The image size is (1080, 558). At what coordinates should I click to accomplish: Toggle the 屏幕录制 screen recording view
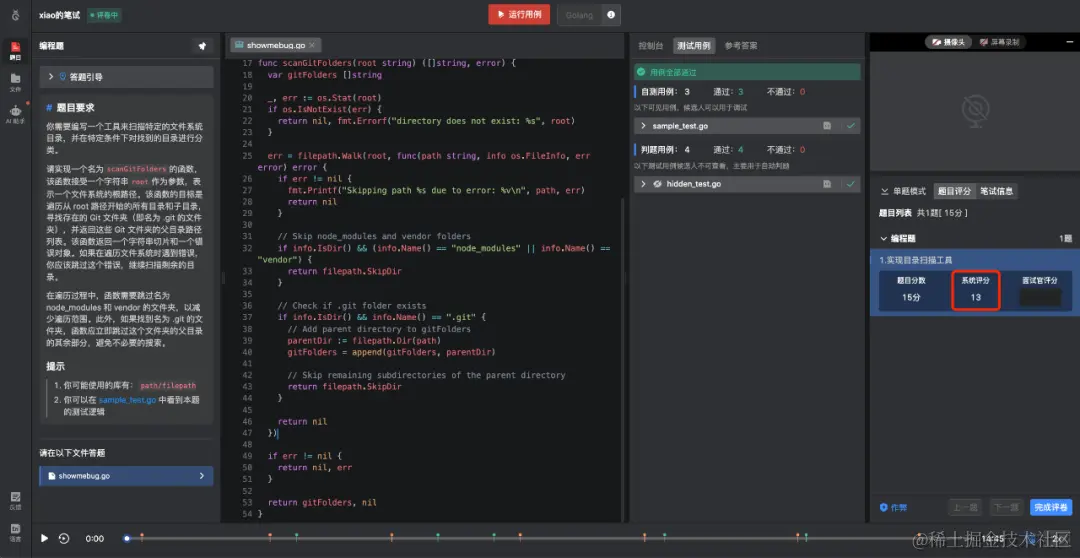pos(998,42)
